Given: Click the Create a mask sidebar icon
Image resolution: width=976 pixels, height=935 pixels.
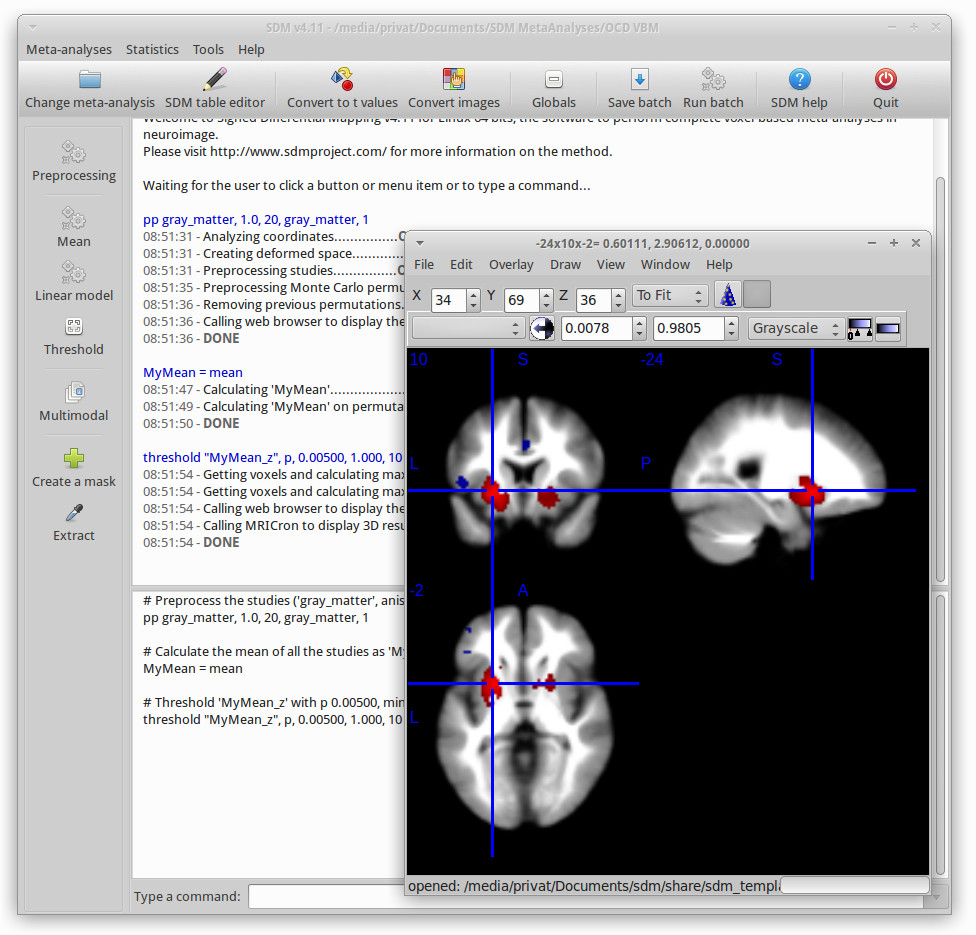Looking at the screenshot, I should [73, 467].
